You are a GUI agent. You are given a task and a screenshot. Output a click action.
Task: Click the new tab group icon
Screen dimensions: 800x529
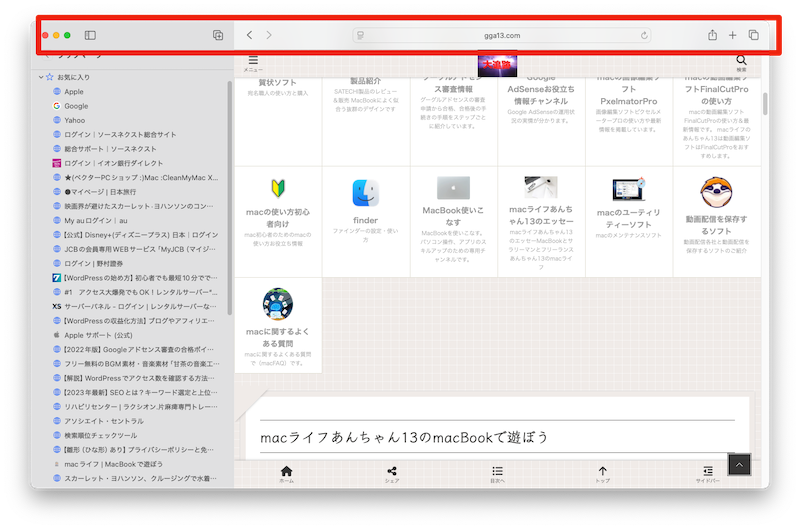point(218,35)
